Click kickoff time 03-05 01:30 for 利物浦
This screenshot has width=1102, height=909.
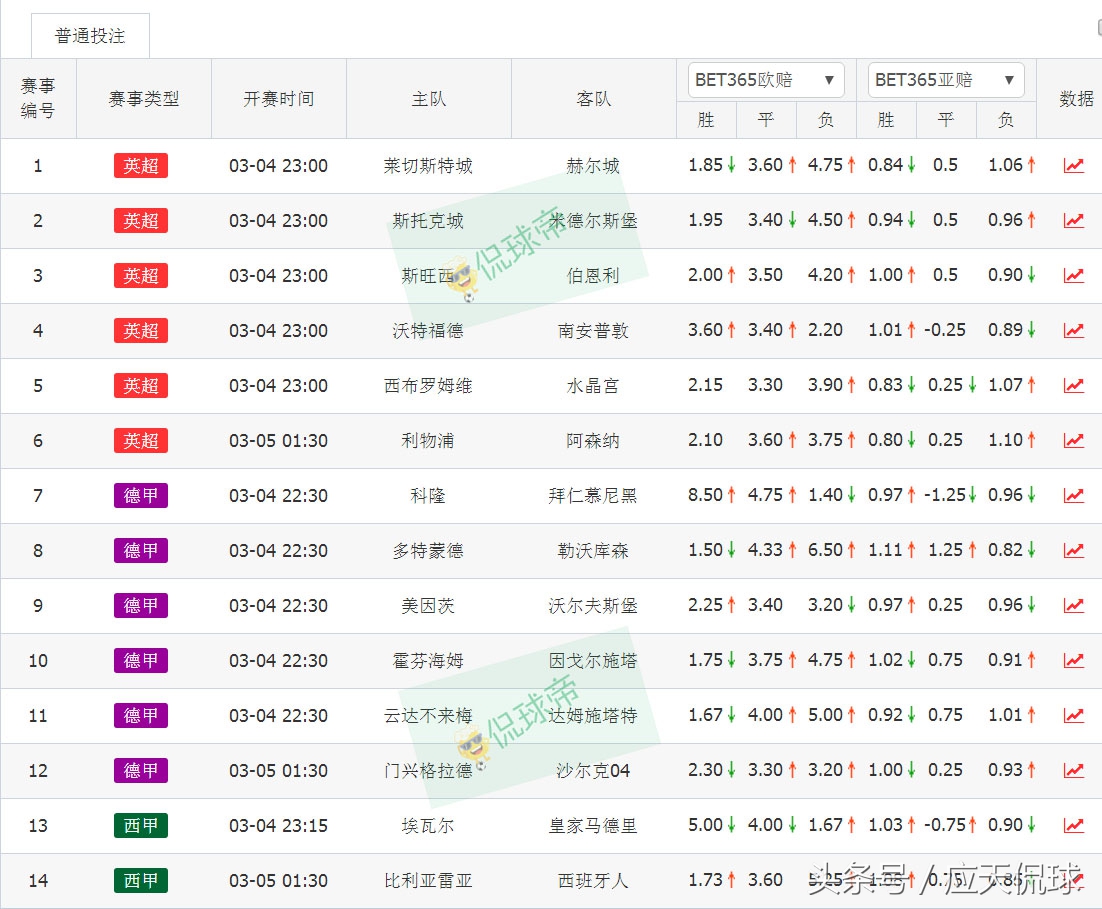click(x=278, y=441)
